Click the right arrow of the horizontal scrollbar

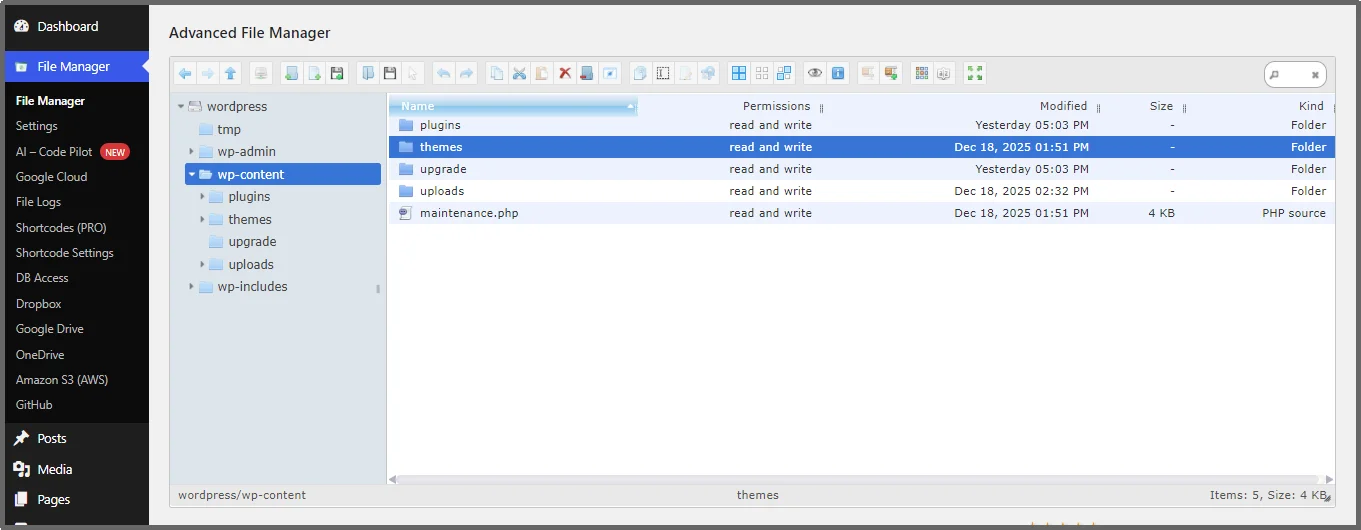1329,480
